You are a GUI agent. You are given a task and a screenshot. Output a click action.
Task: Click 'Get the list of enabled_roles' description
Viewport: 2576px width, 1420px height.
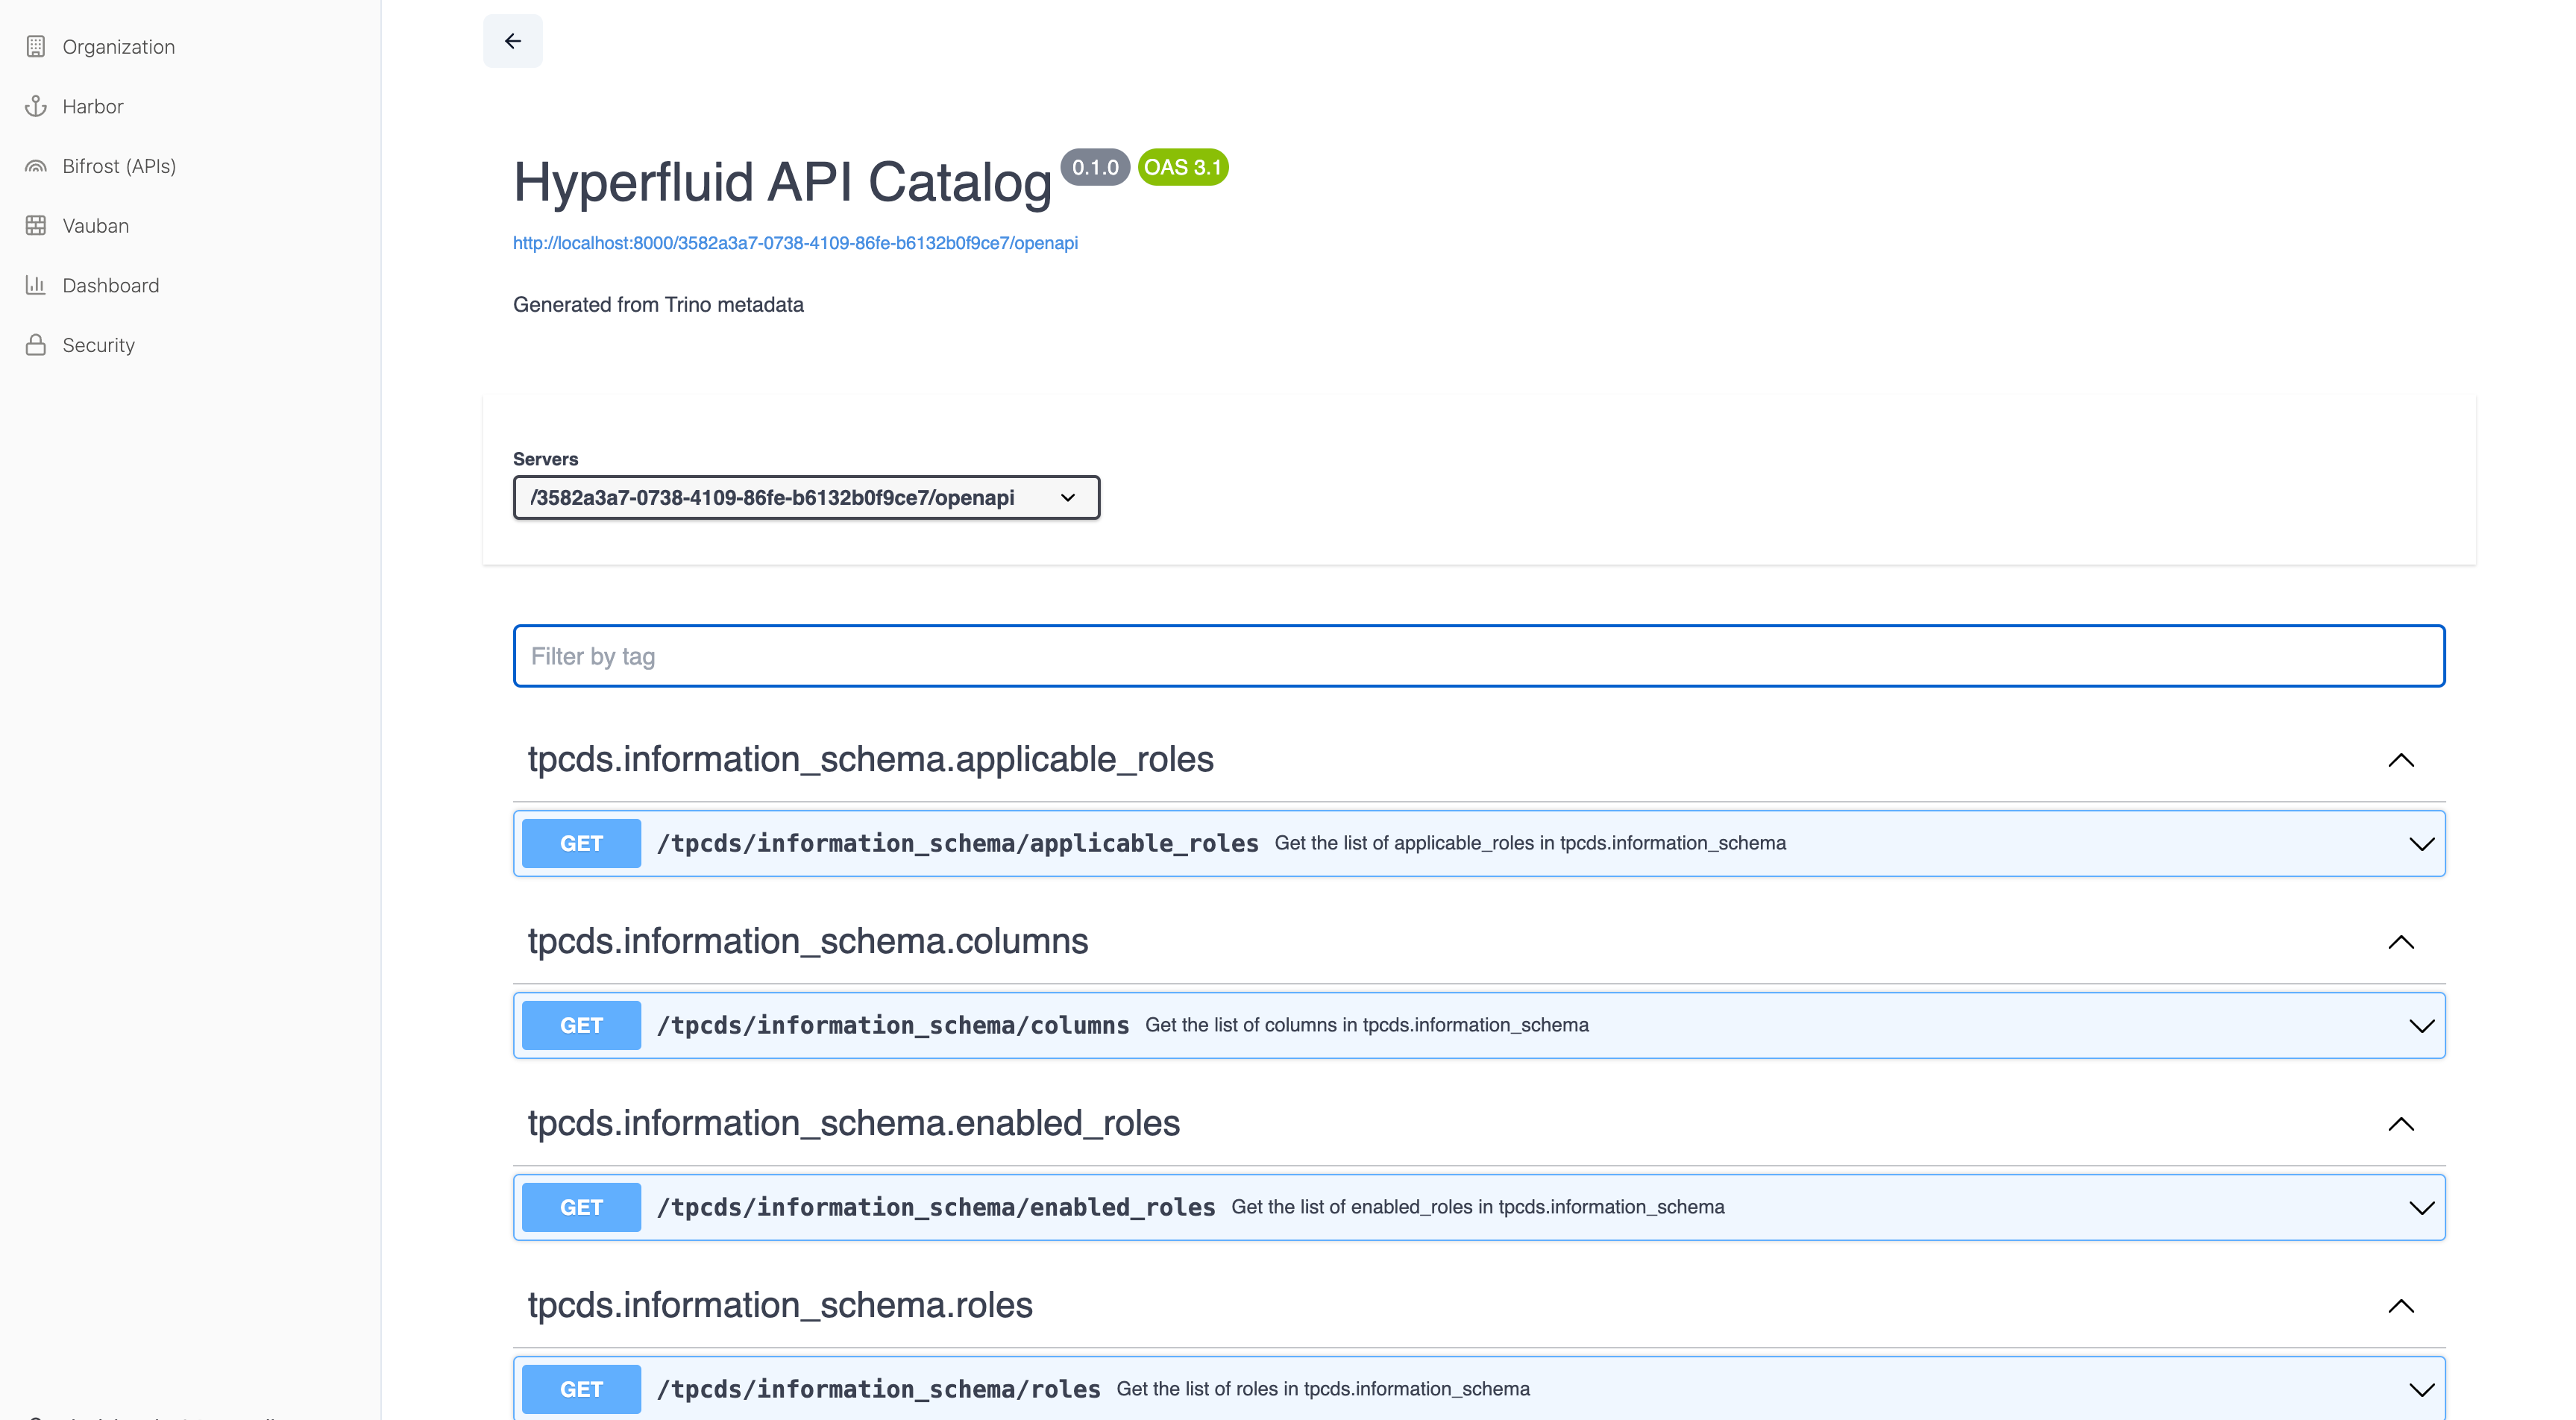click(1477, 1208)
